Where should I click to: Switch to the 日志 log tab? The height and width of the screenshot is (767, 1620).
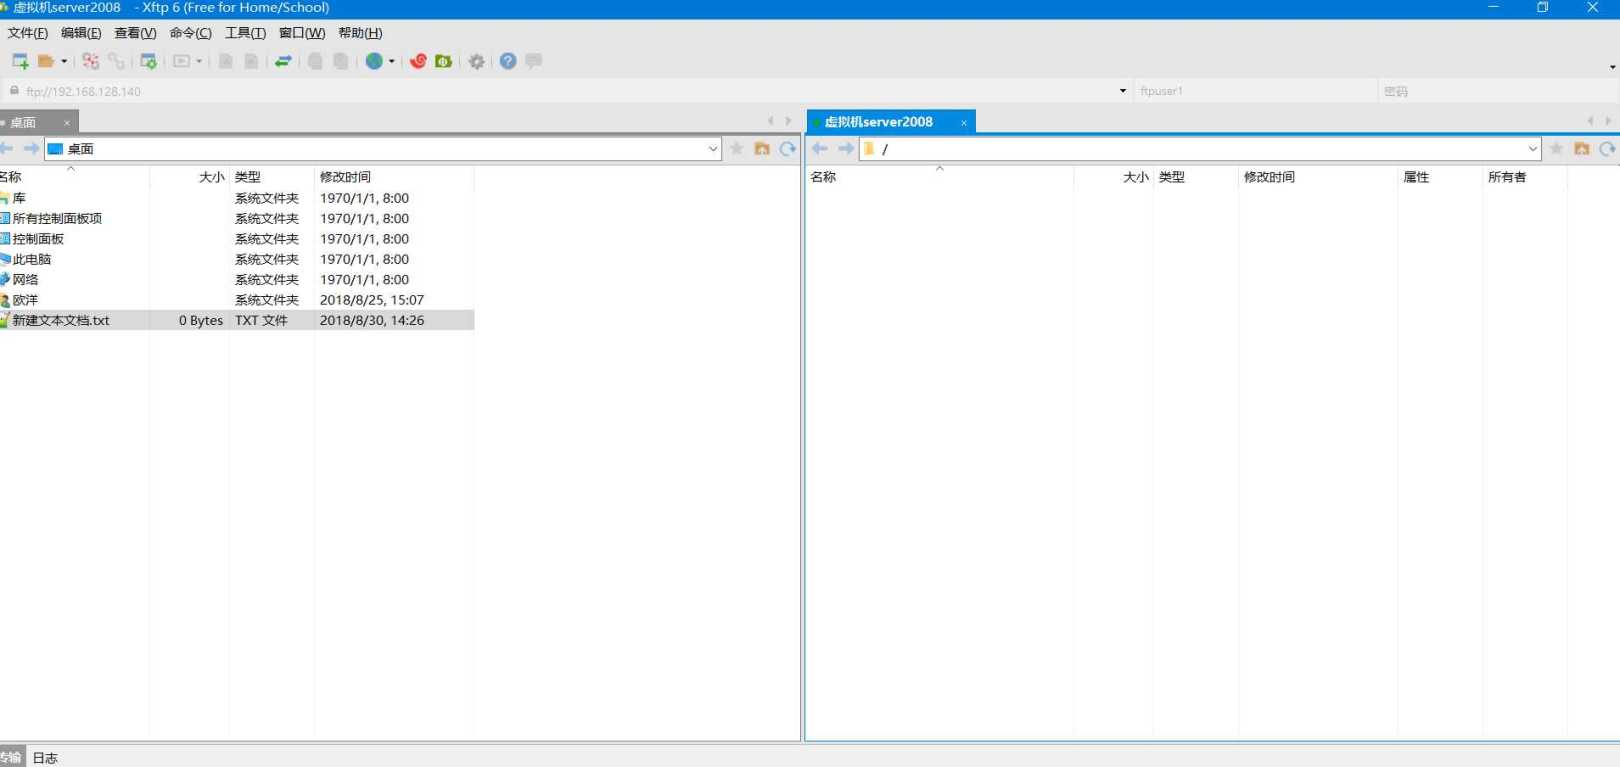coord(45,758)
